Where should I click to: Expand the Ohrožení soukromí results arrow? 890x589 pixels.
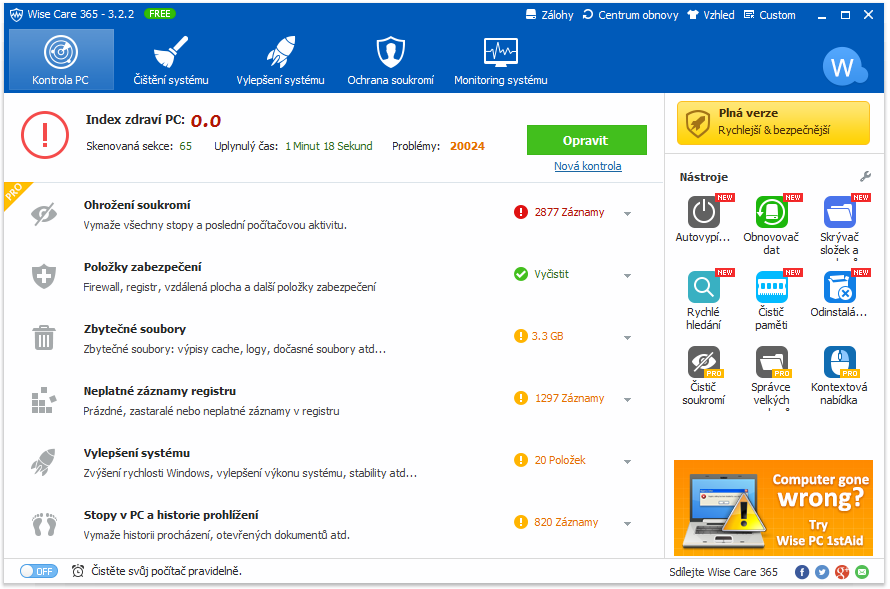tap(627, 214)
